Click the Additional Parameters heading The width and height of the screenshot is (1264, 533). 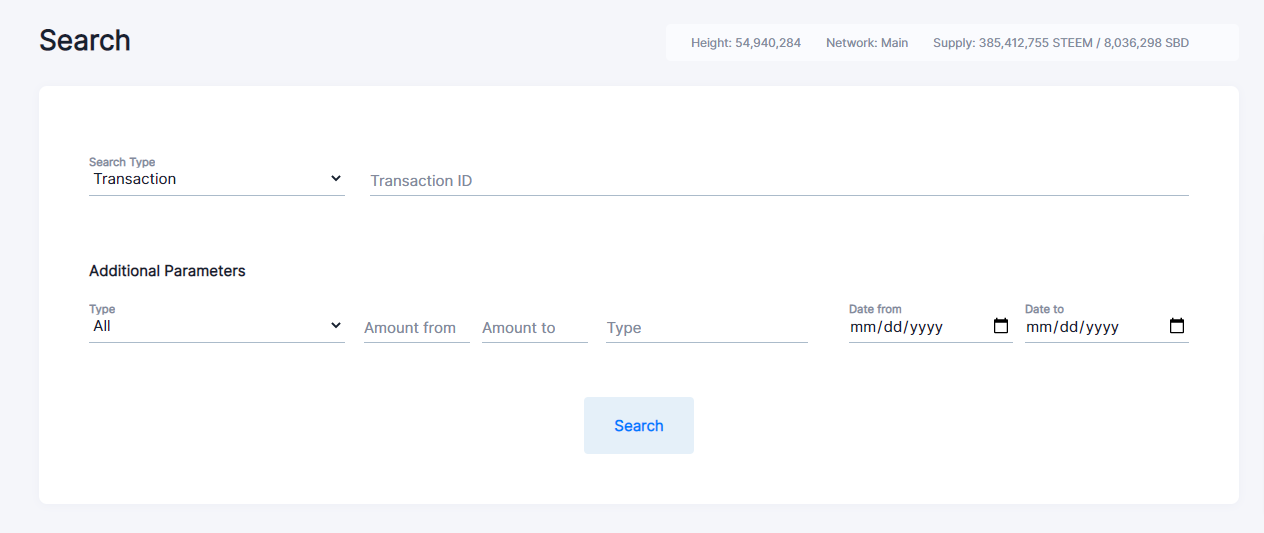pos(167,271)
